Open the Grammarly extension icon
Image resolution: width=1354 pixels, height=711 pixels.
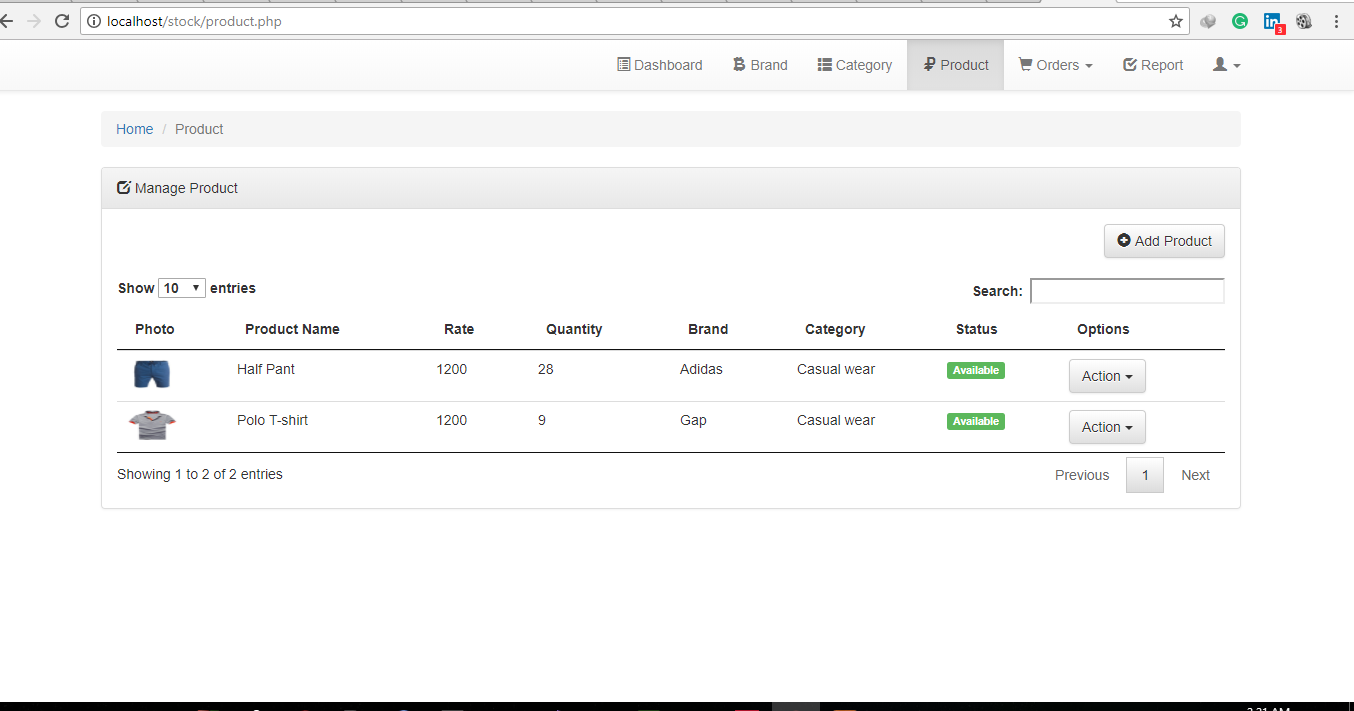1240,21
